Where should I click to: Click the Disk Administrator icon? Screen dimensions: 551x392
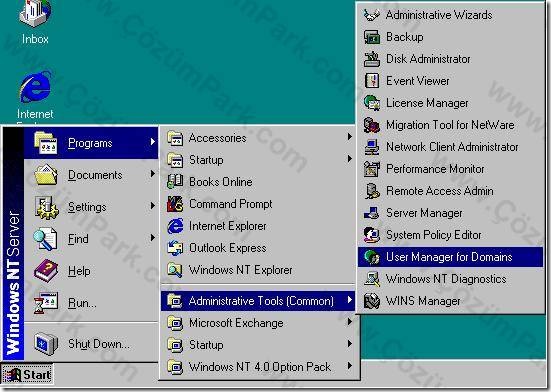pos(371,59)
